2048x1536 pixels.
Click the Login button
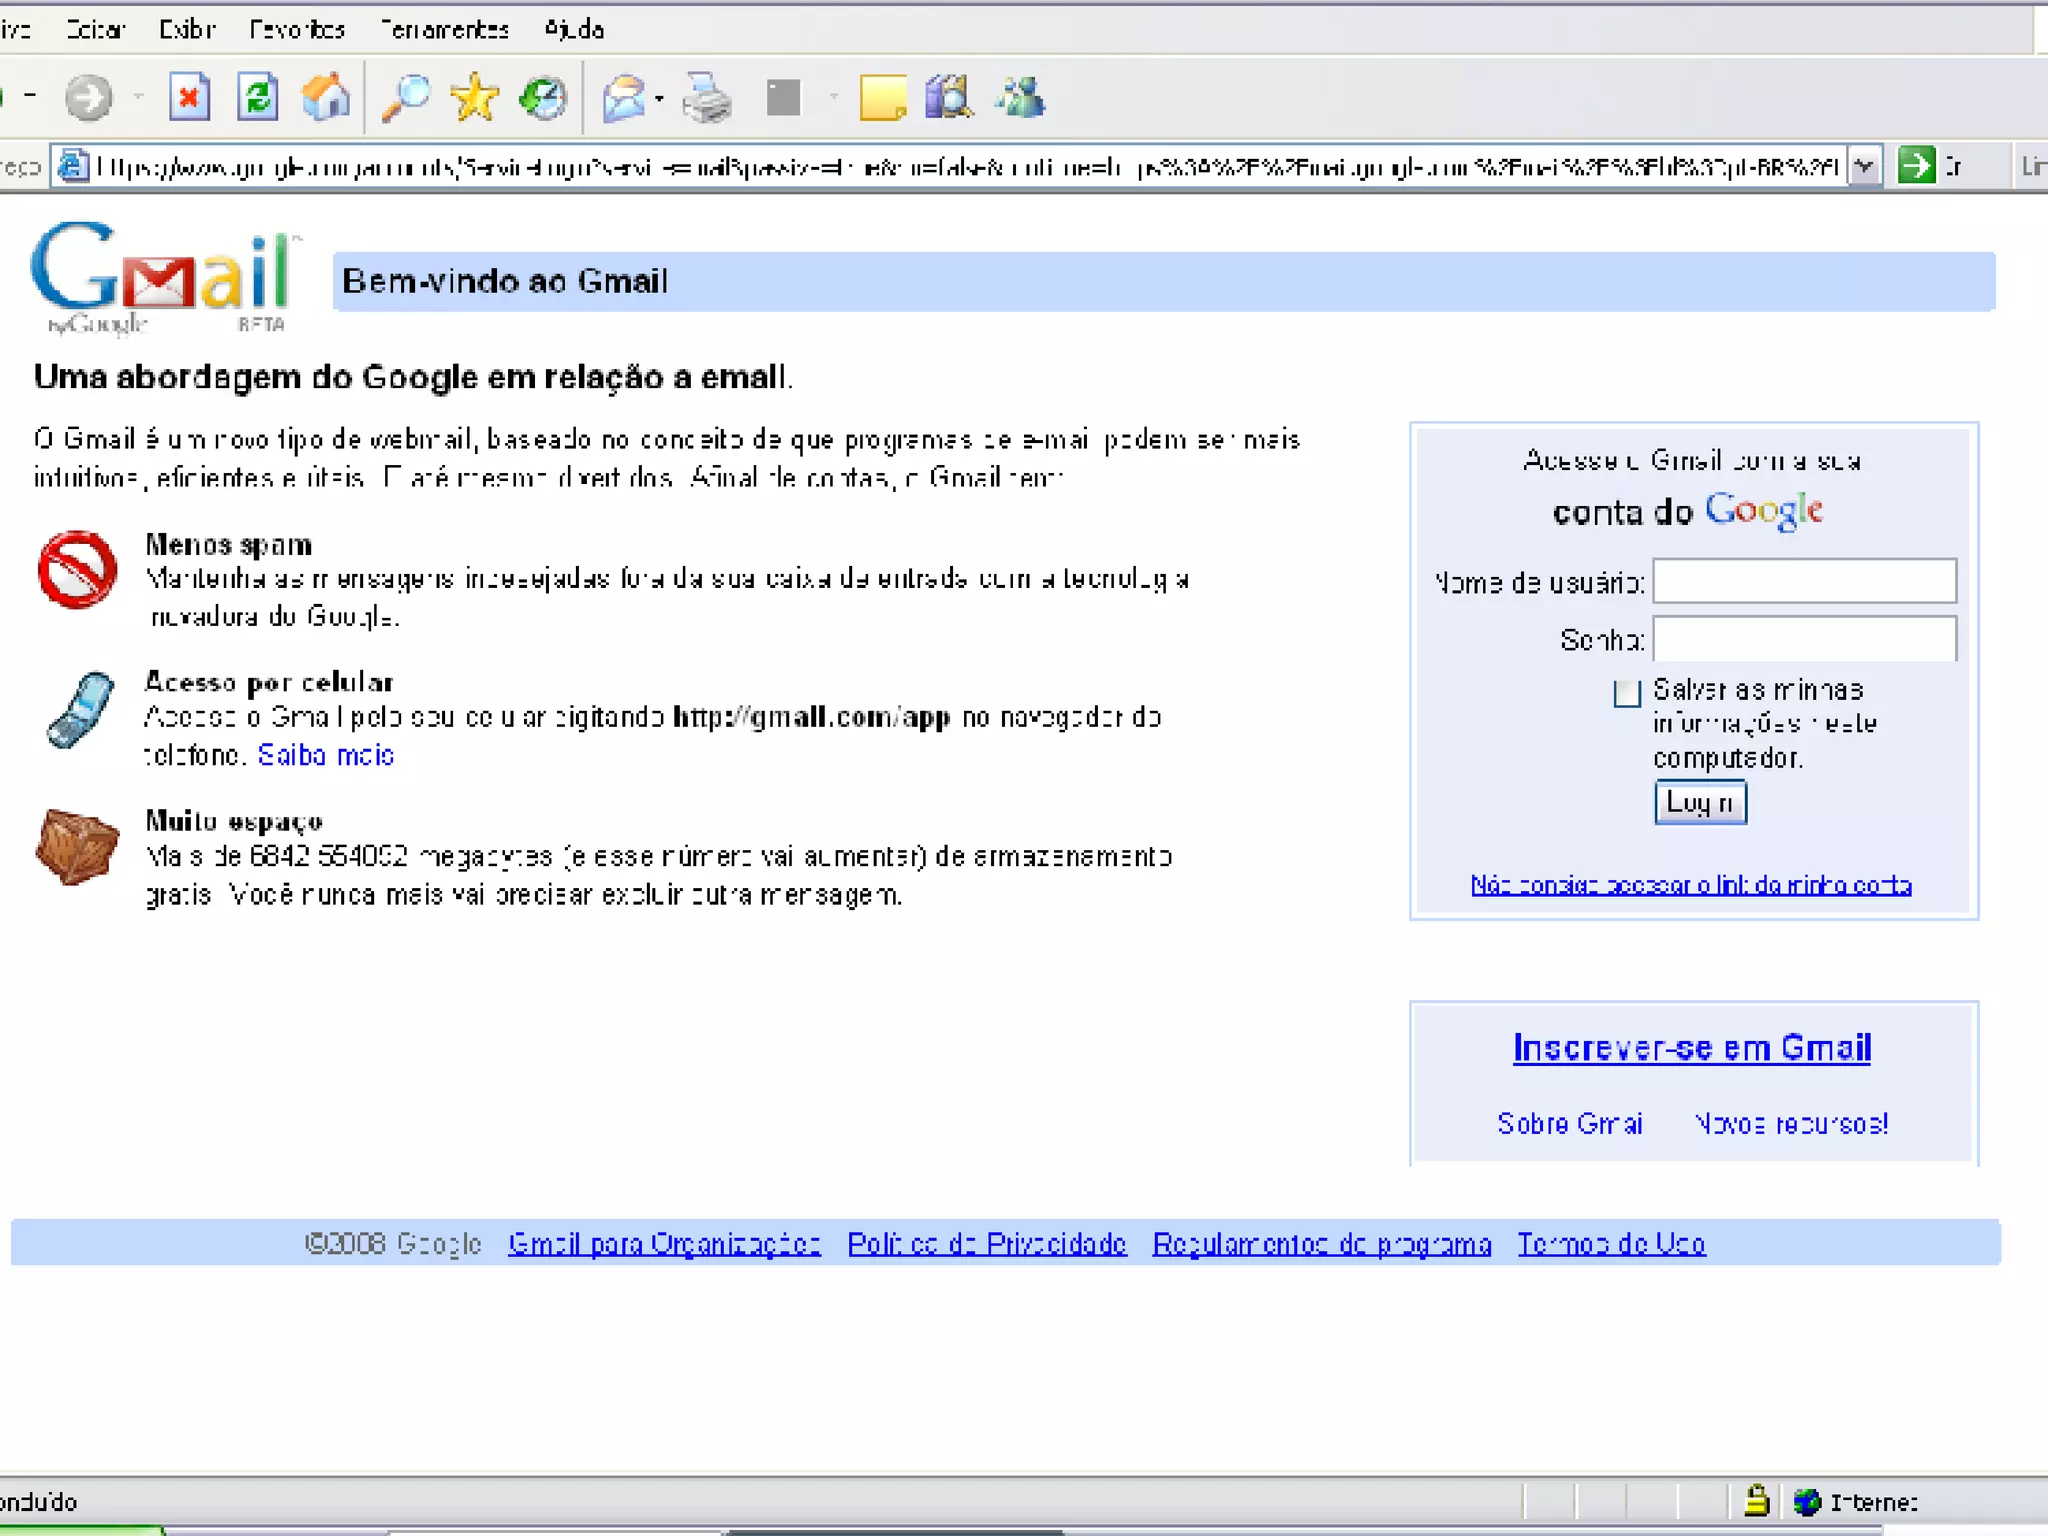coord(1700,802)
